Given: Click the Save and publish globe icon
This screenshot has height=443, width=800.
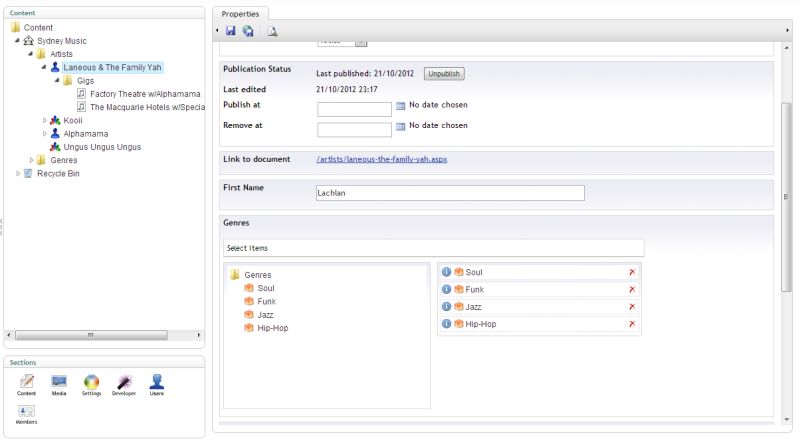Looking at the screenshot, I should pos(248,31).
